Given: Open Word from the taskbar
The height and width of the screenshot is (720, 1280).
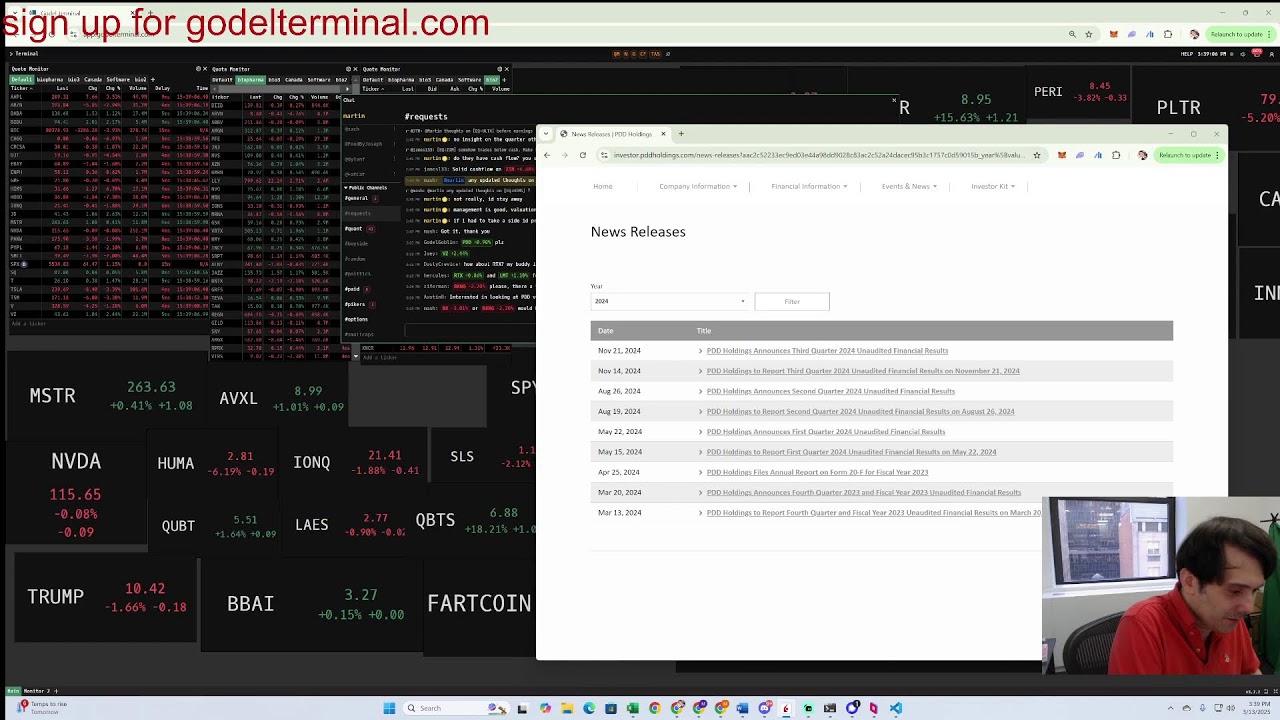Looking at the screenshot, I should click(x=742, y=708).
